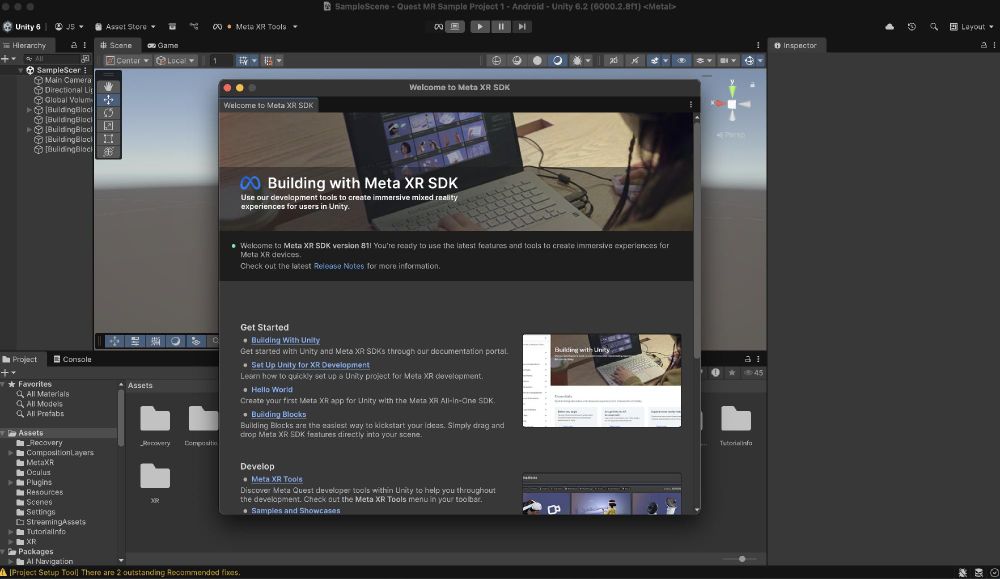Select Wireframe draw mode globe icon in Scene toolbar
Screen dimensions: 1000x579
coord(496,61)
